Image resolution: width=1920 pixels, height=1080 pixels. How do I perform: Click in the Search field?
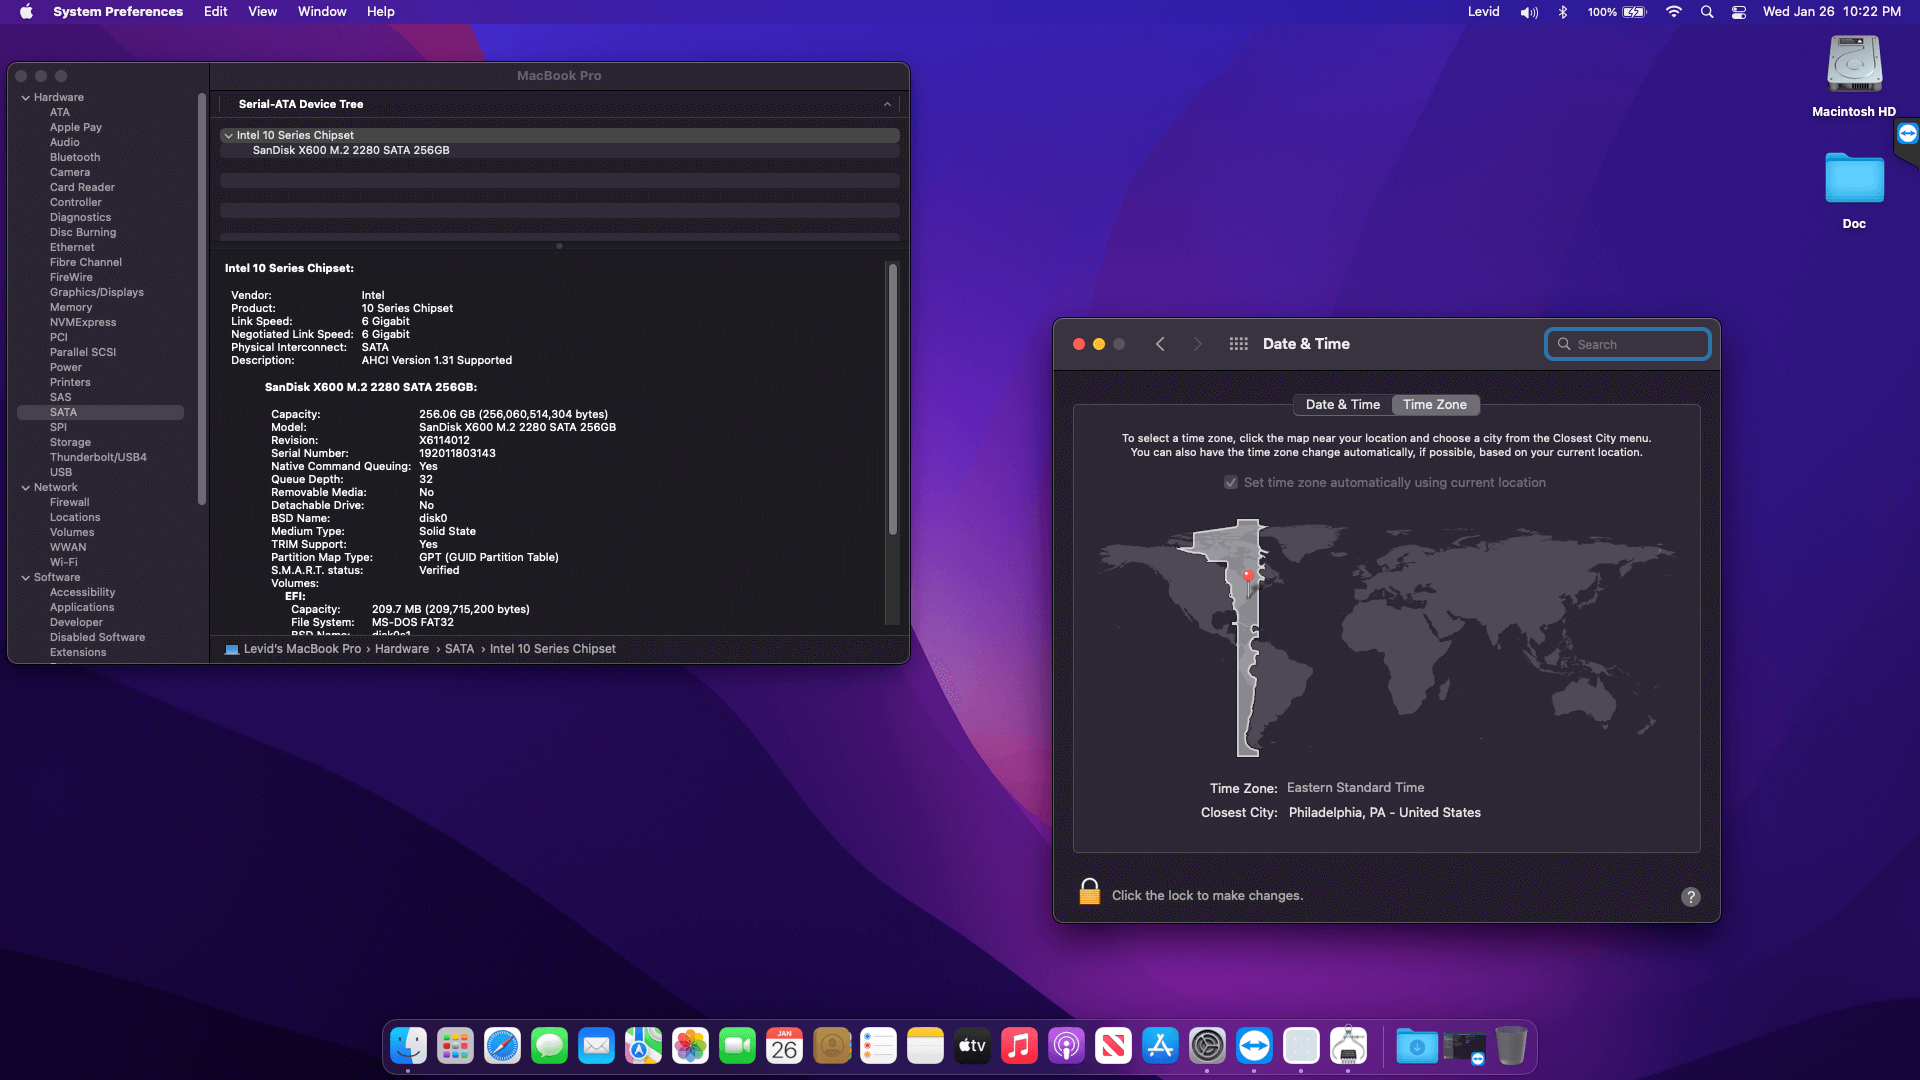(1628, 344)
